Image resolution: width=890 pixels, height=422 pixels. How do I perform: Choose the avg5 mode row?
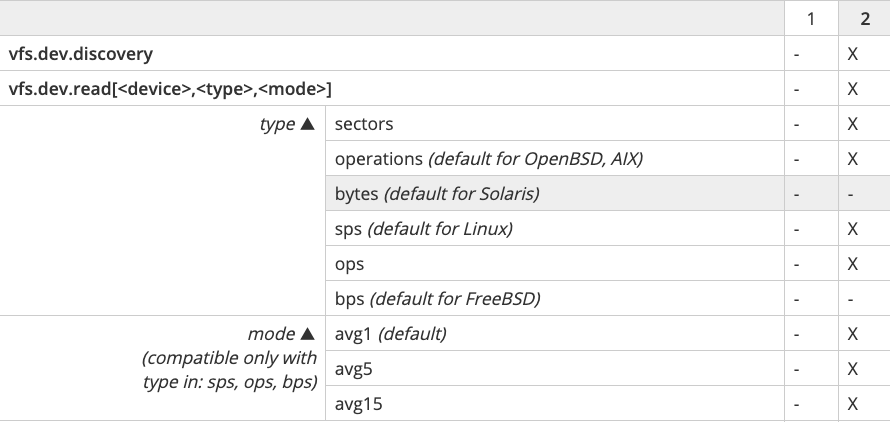tap(355, 369)
